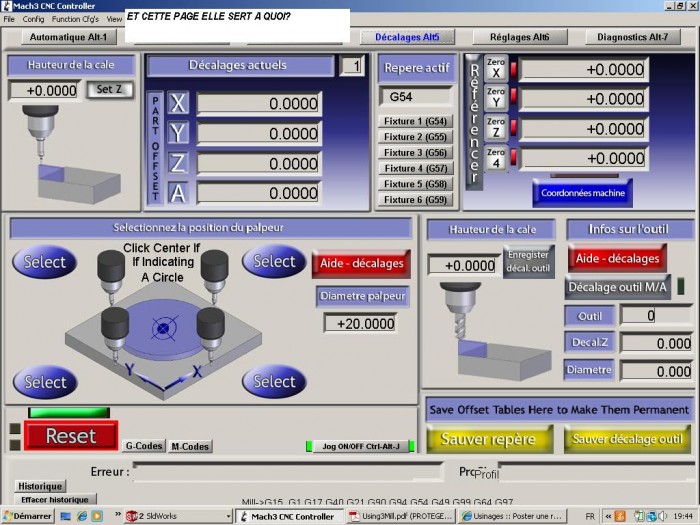
Task: Select Fixture 3 (G56)
Action: 415,153
